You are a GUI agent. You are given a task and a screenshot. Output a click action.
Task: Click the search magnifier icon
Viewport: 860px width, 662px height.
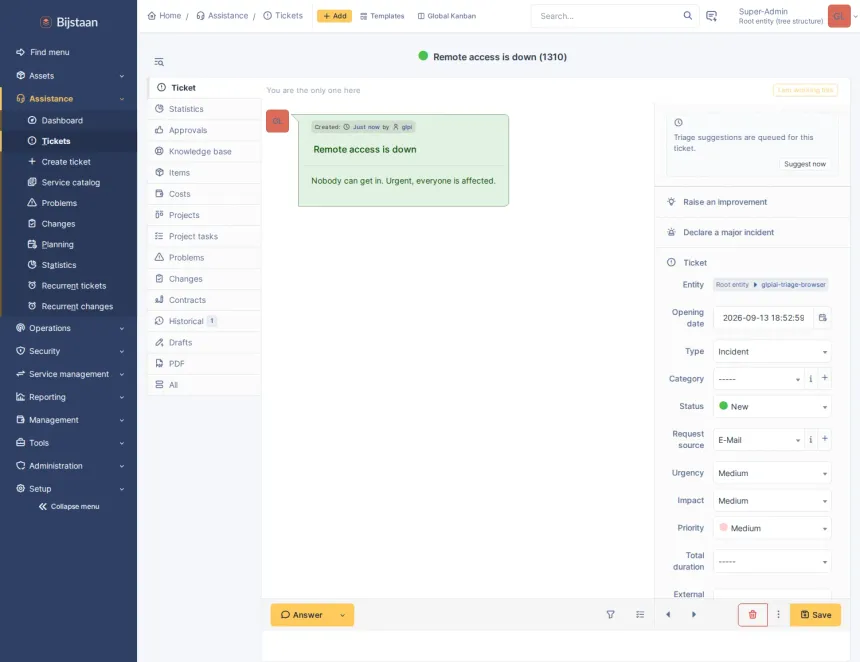point(687,16)
